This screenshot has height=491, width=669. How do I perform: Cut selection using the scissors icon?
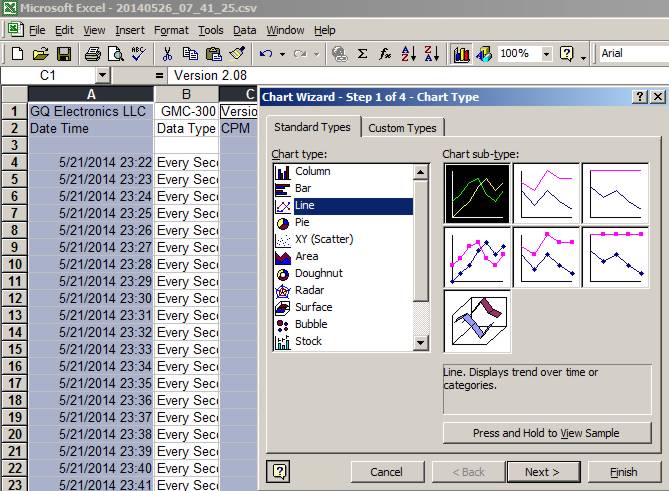[x=167, y=54]
